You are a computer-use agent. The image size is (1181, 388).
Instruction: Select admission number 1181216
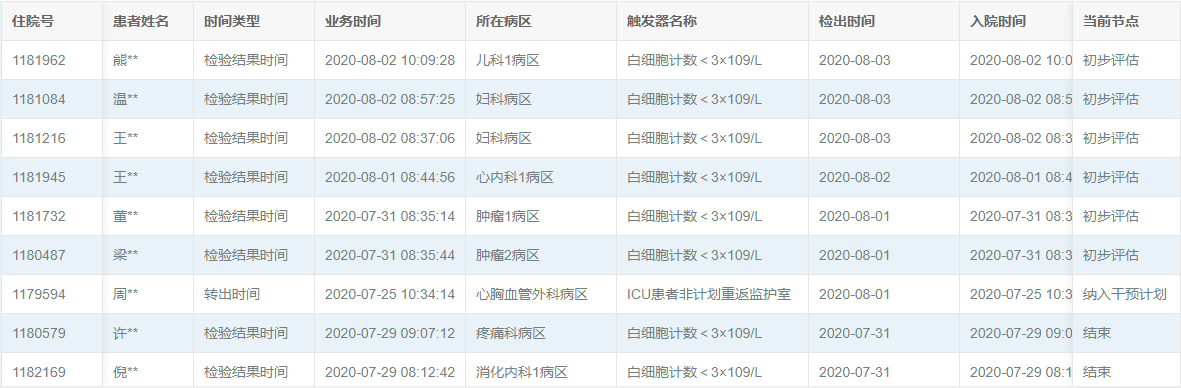[x=38, y=139]
